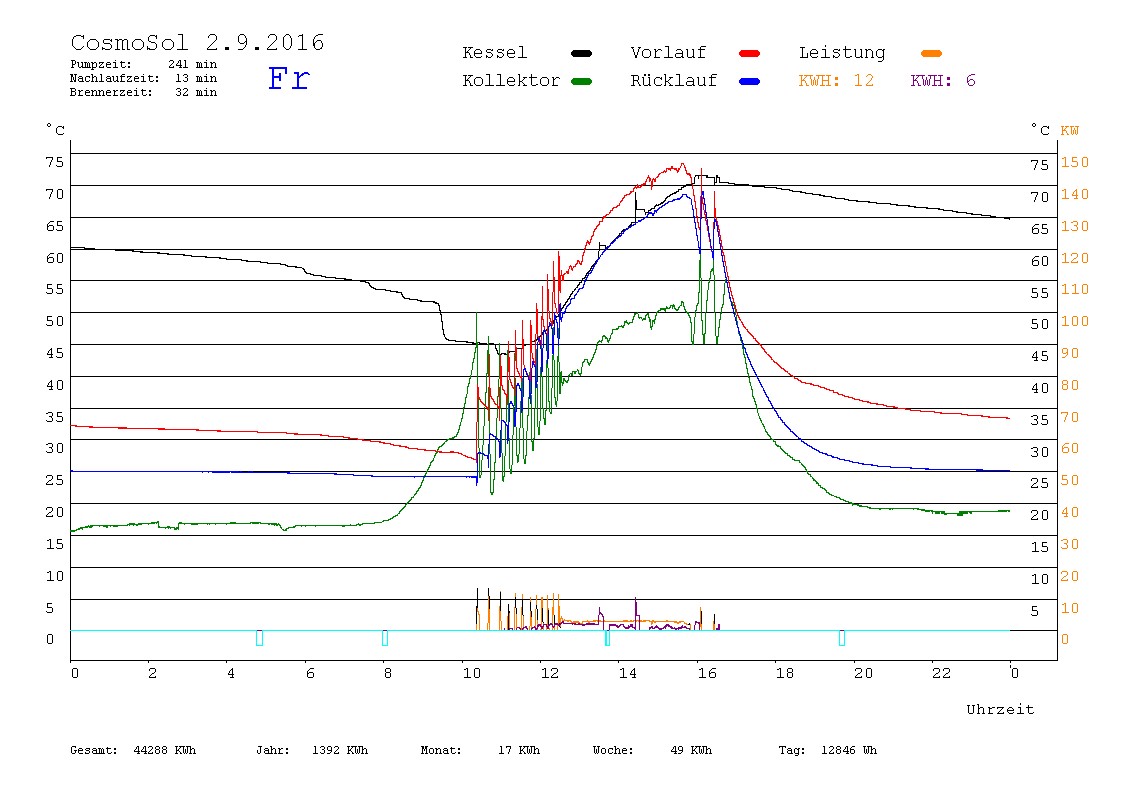The width and height of the screenshot is (1148, 812).
Task: Click the chart title "CosmoSol 2.9.2016"
Action: coord(198,42)
